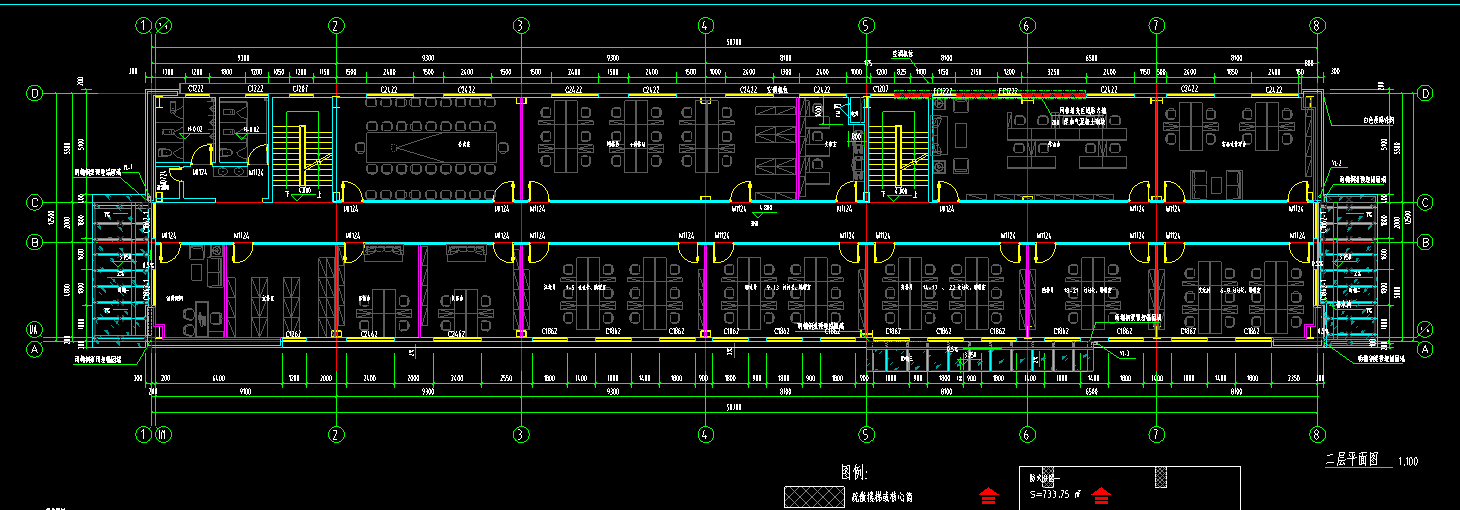Select the left-side axis bubble D
The width and height of the screenshot is (1460, 510).
pos(35,94)
